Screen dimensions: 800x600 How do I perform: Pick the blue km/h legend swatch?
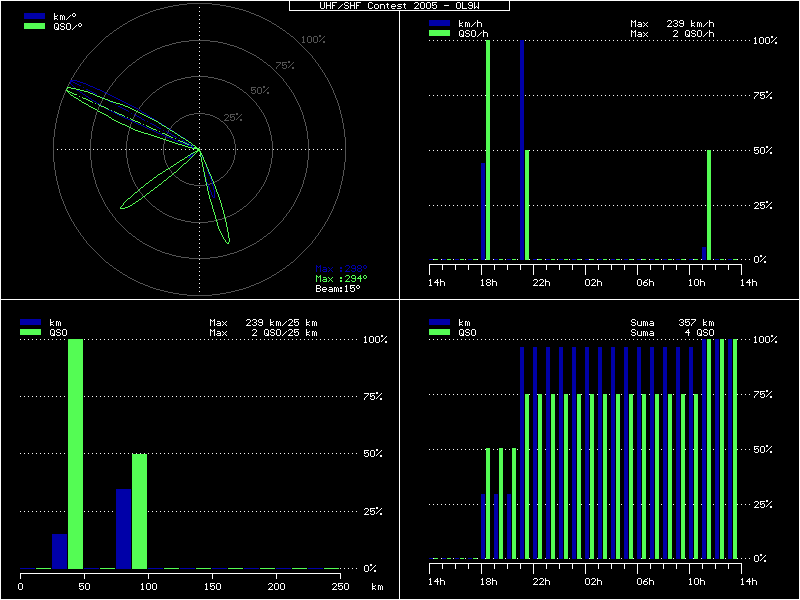click(x=439, y=23)
